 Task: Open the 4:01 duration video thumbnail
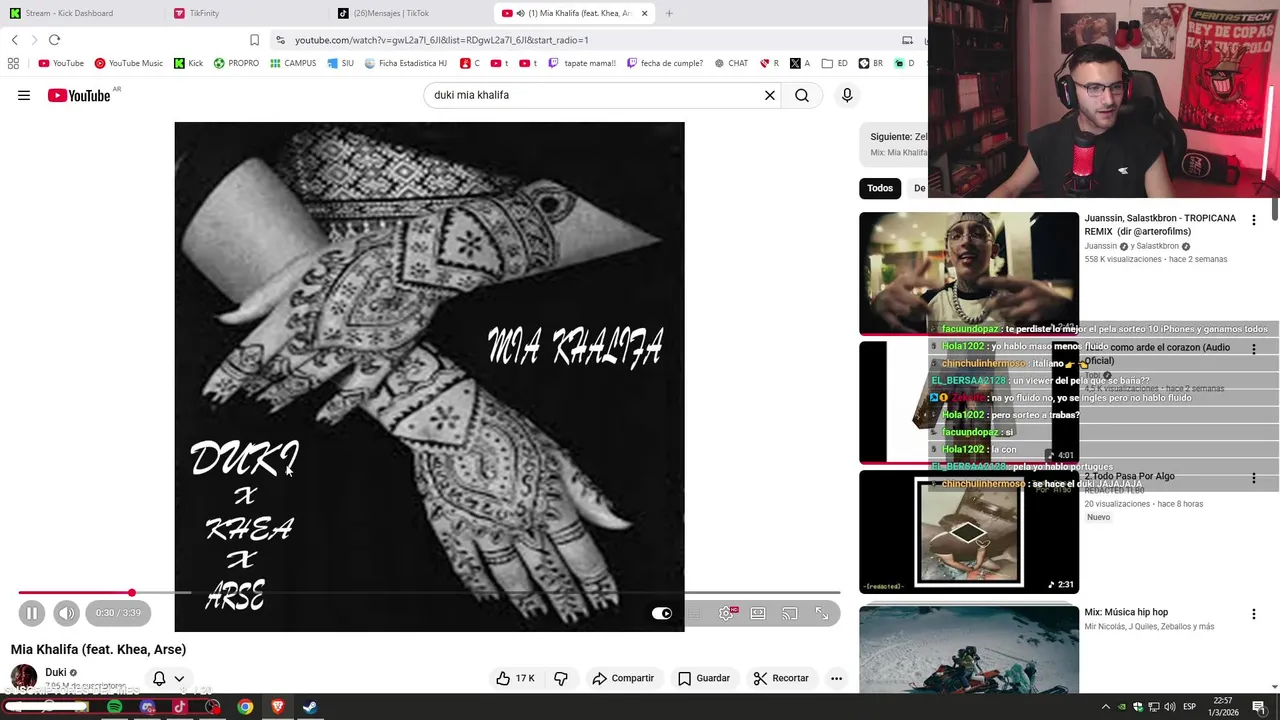[969, 402]
